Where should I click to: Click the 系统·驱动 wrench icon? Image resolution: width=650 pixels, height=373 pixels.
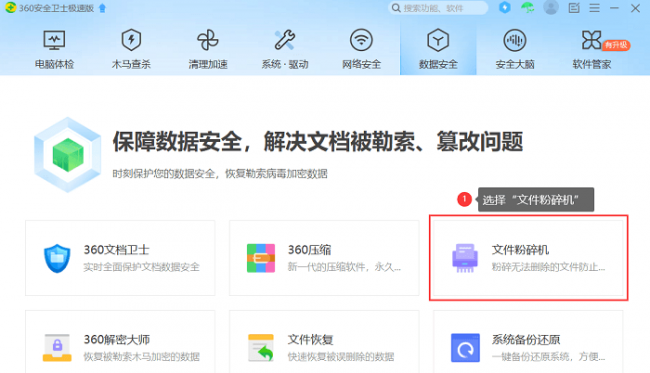285,40
